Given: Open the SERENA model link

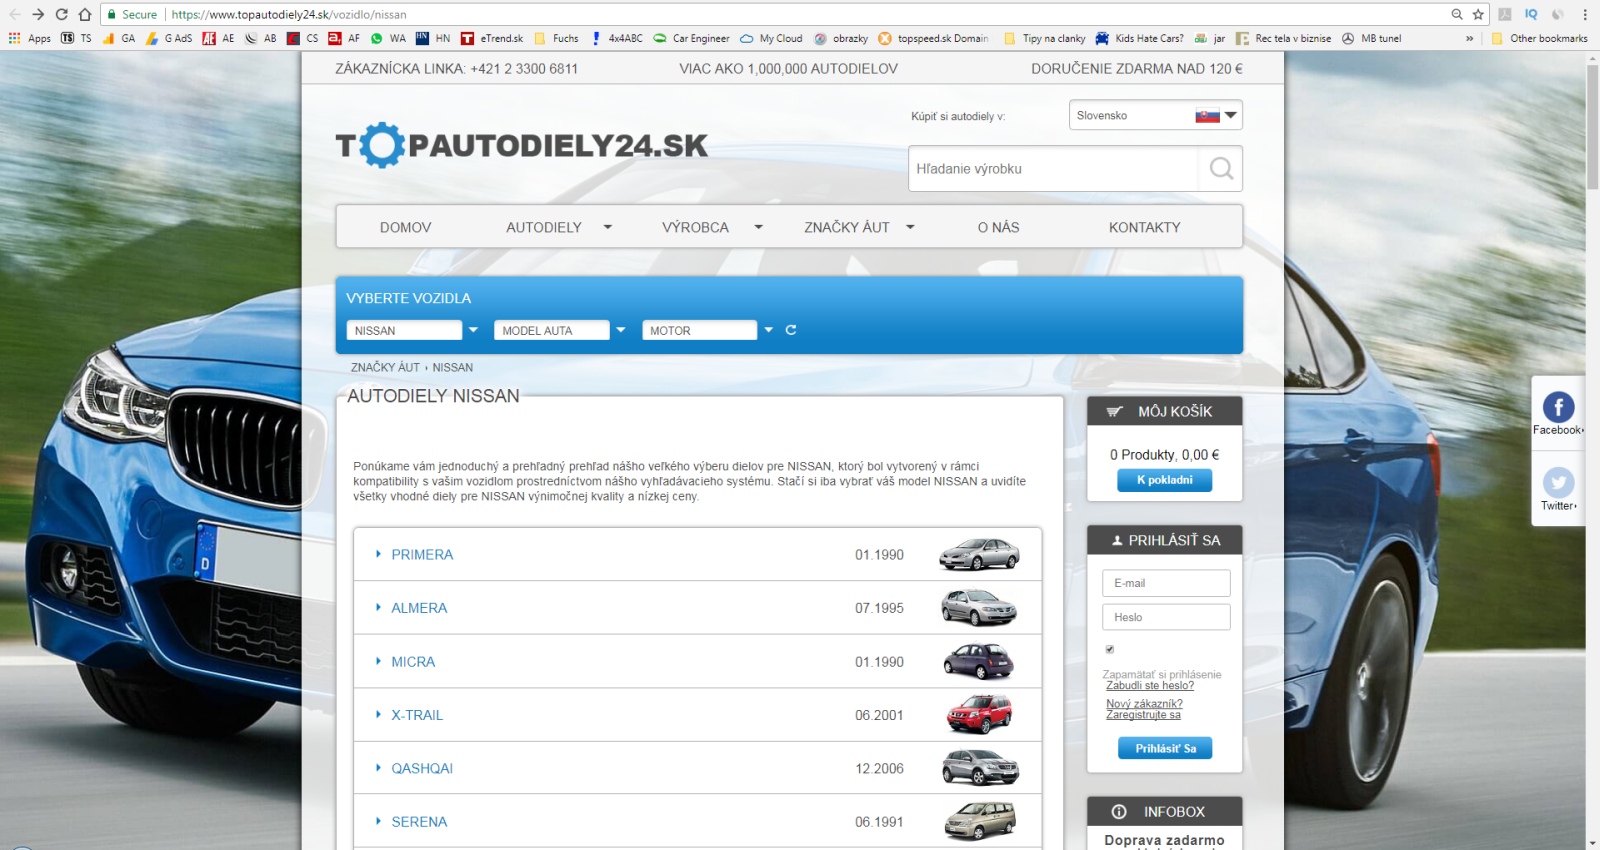Looking at the screenshot, I should 419,822.
